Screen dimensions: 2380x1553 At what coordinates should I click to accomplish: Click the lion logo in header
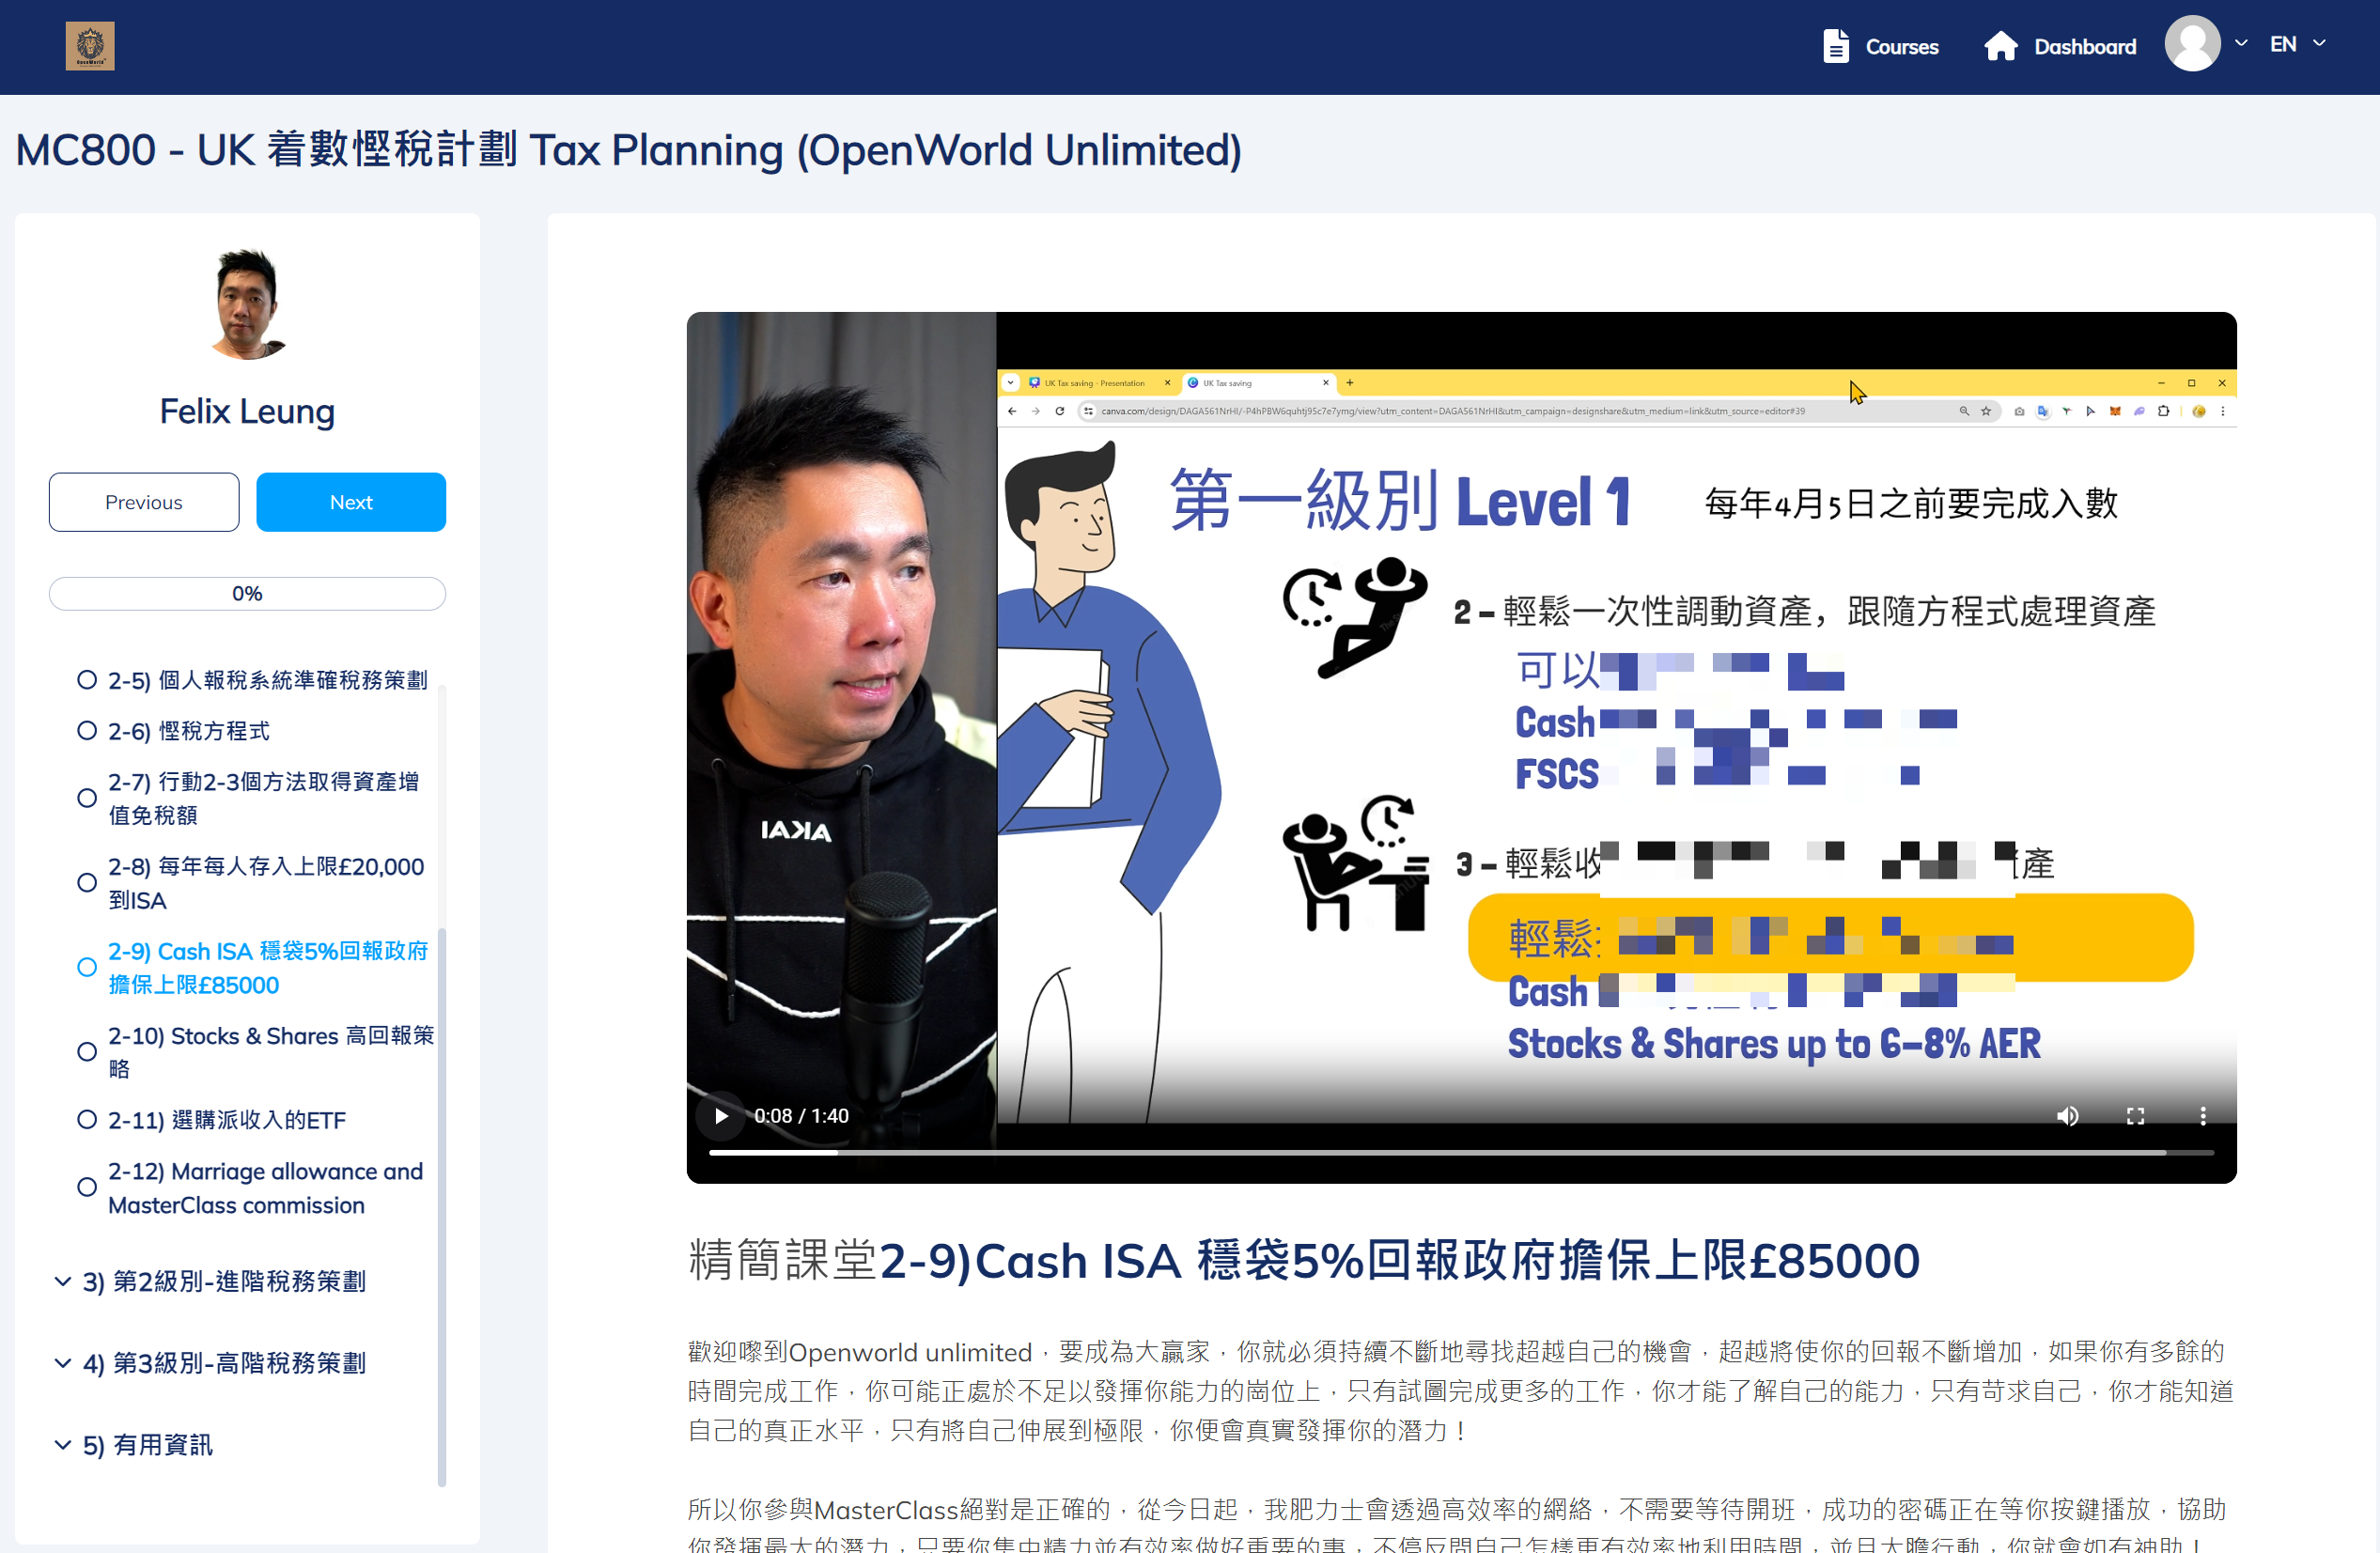[x=90, y=46]
